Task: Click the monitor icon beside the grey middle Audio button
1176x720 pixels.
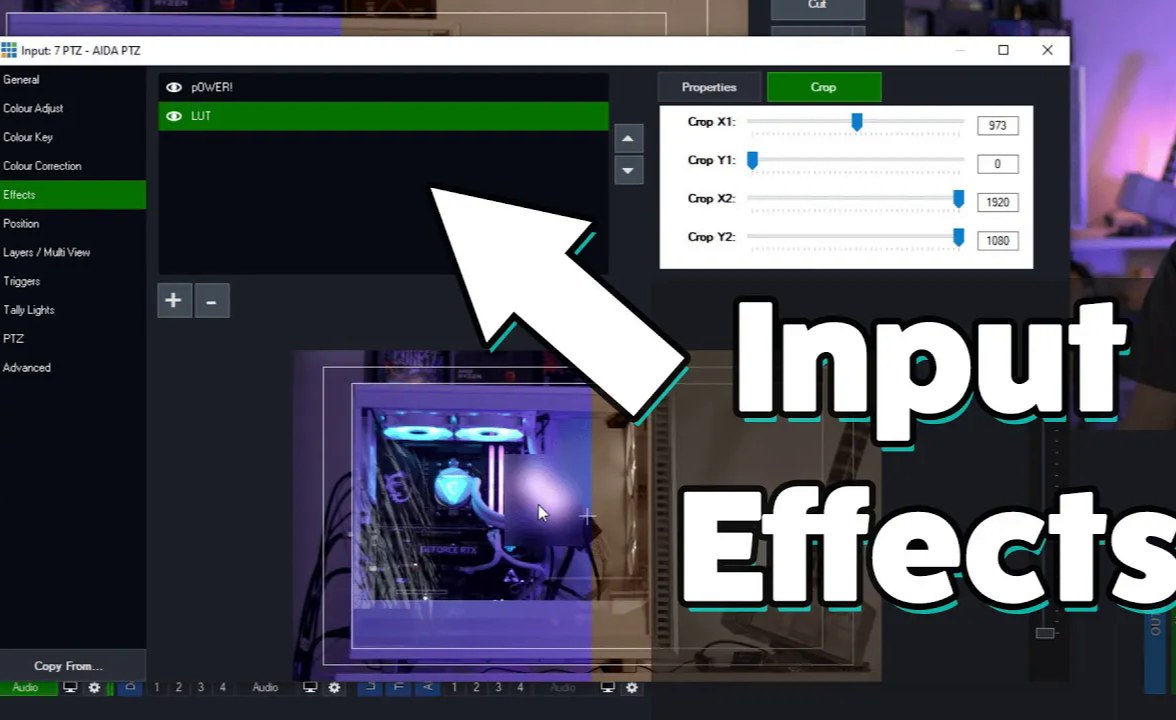Action: coord(310,688)
